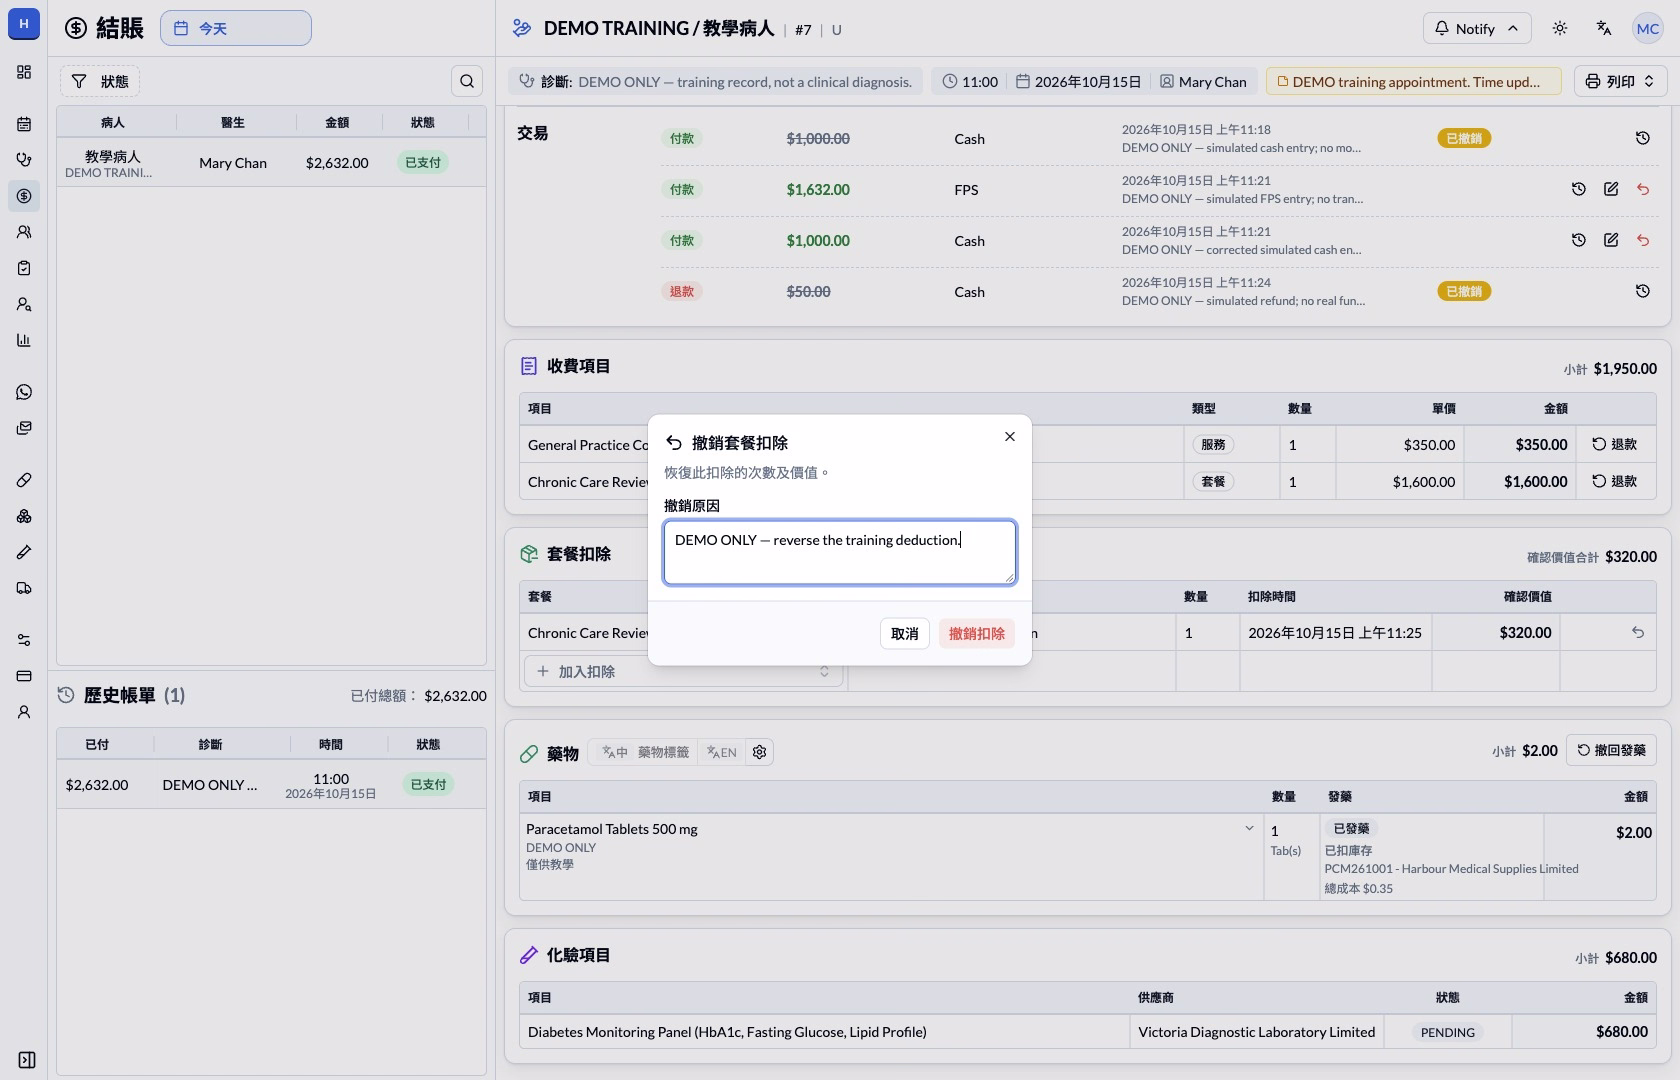
Task: Open the calendar icon in the sidebar
Action: pos(24,124)
